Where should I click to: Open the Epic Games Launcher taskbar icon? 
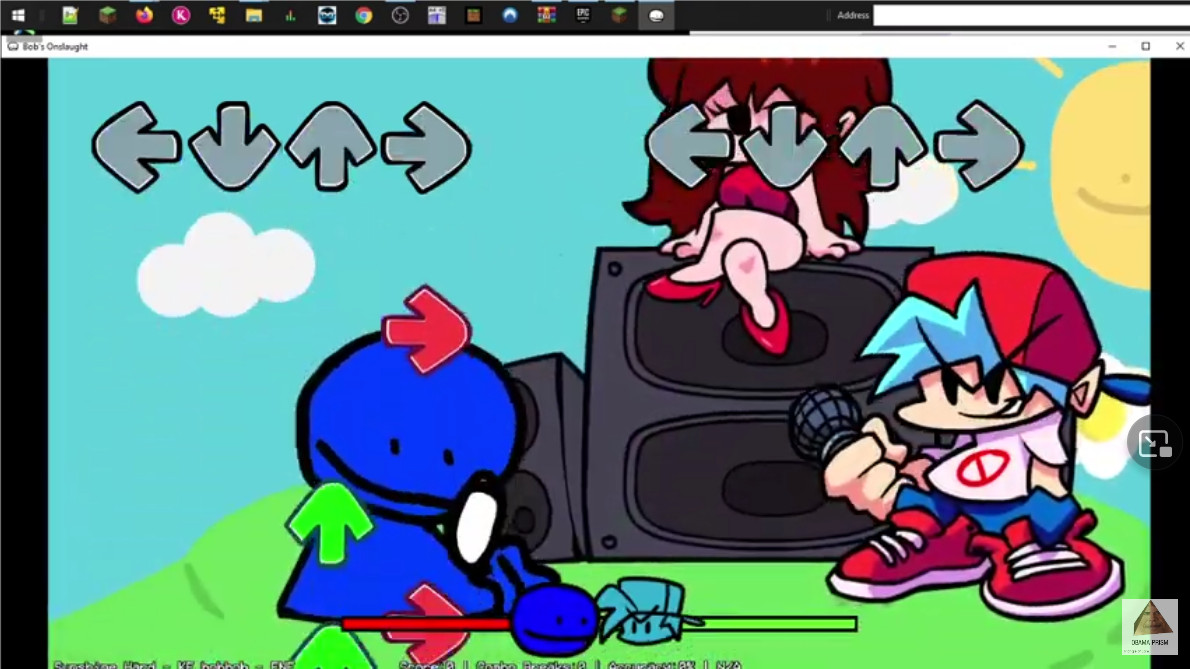point(583,15)
